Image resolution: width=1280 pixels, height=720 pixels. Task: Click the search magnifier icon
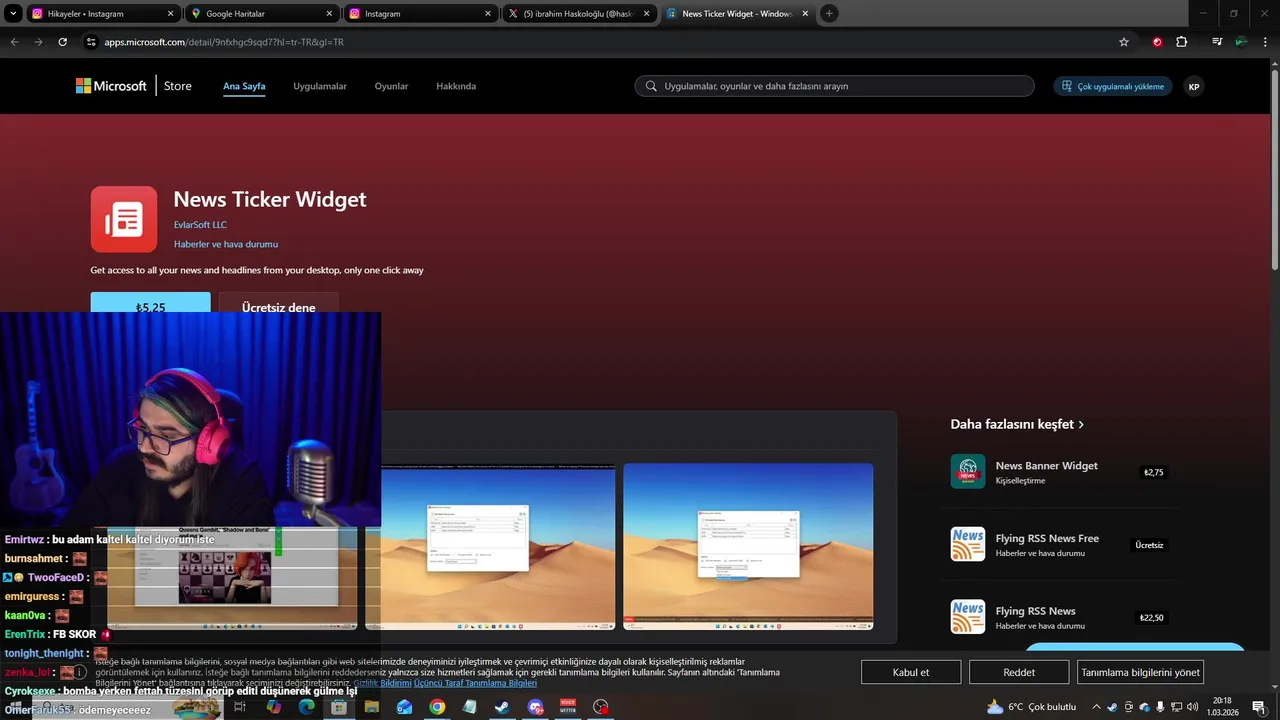651,86
